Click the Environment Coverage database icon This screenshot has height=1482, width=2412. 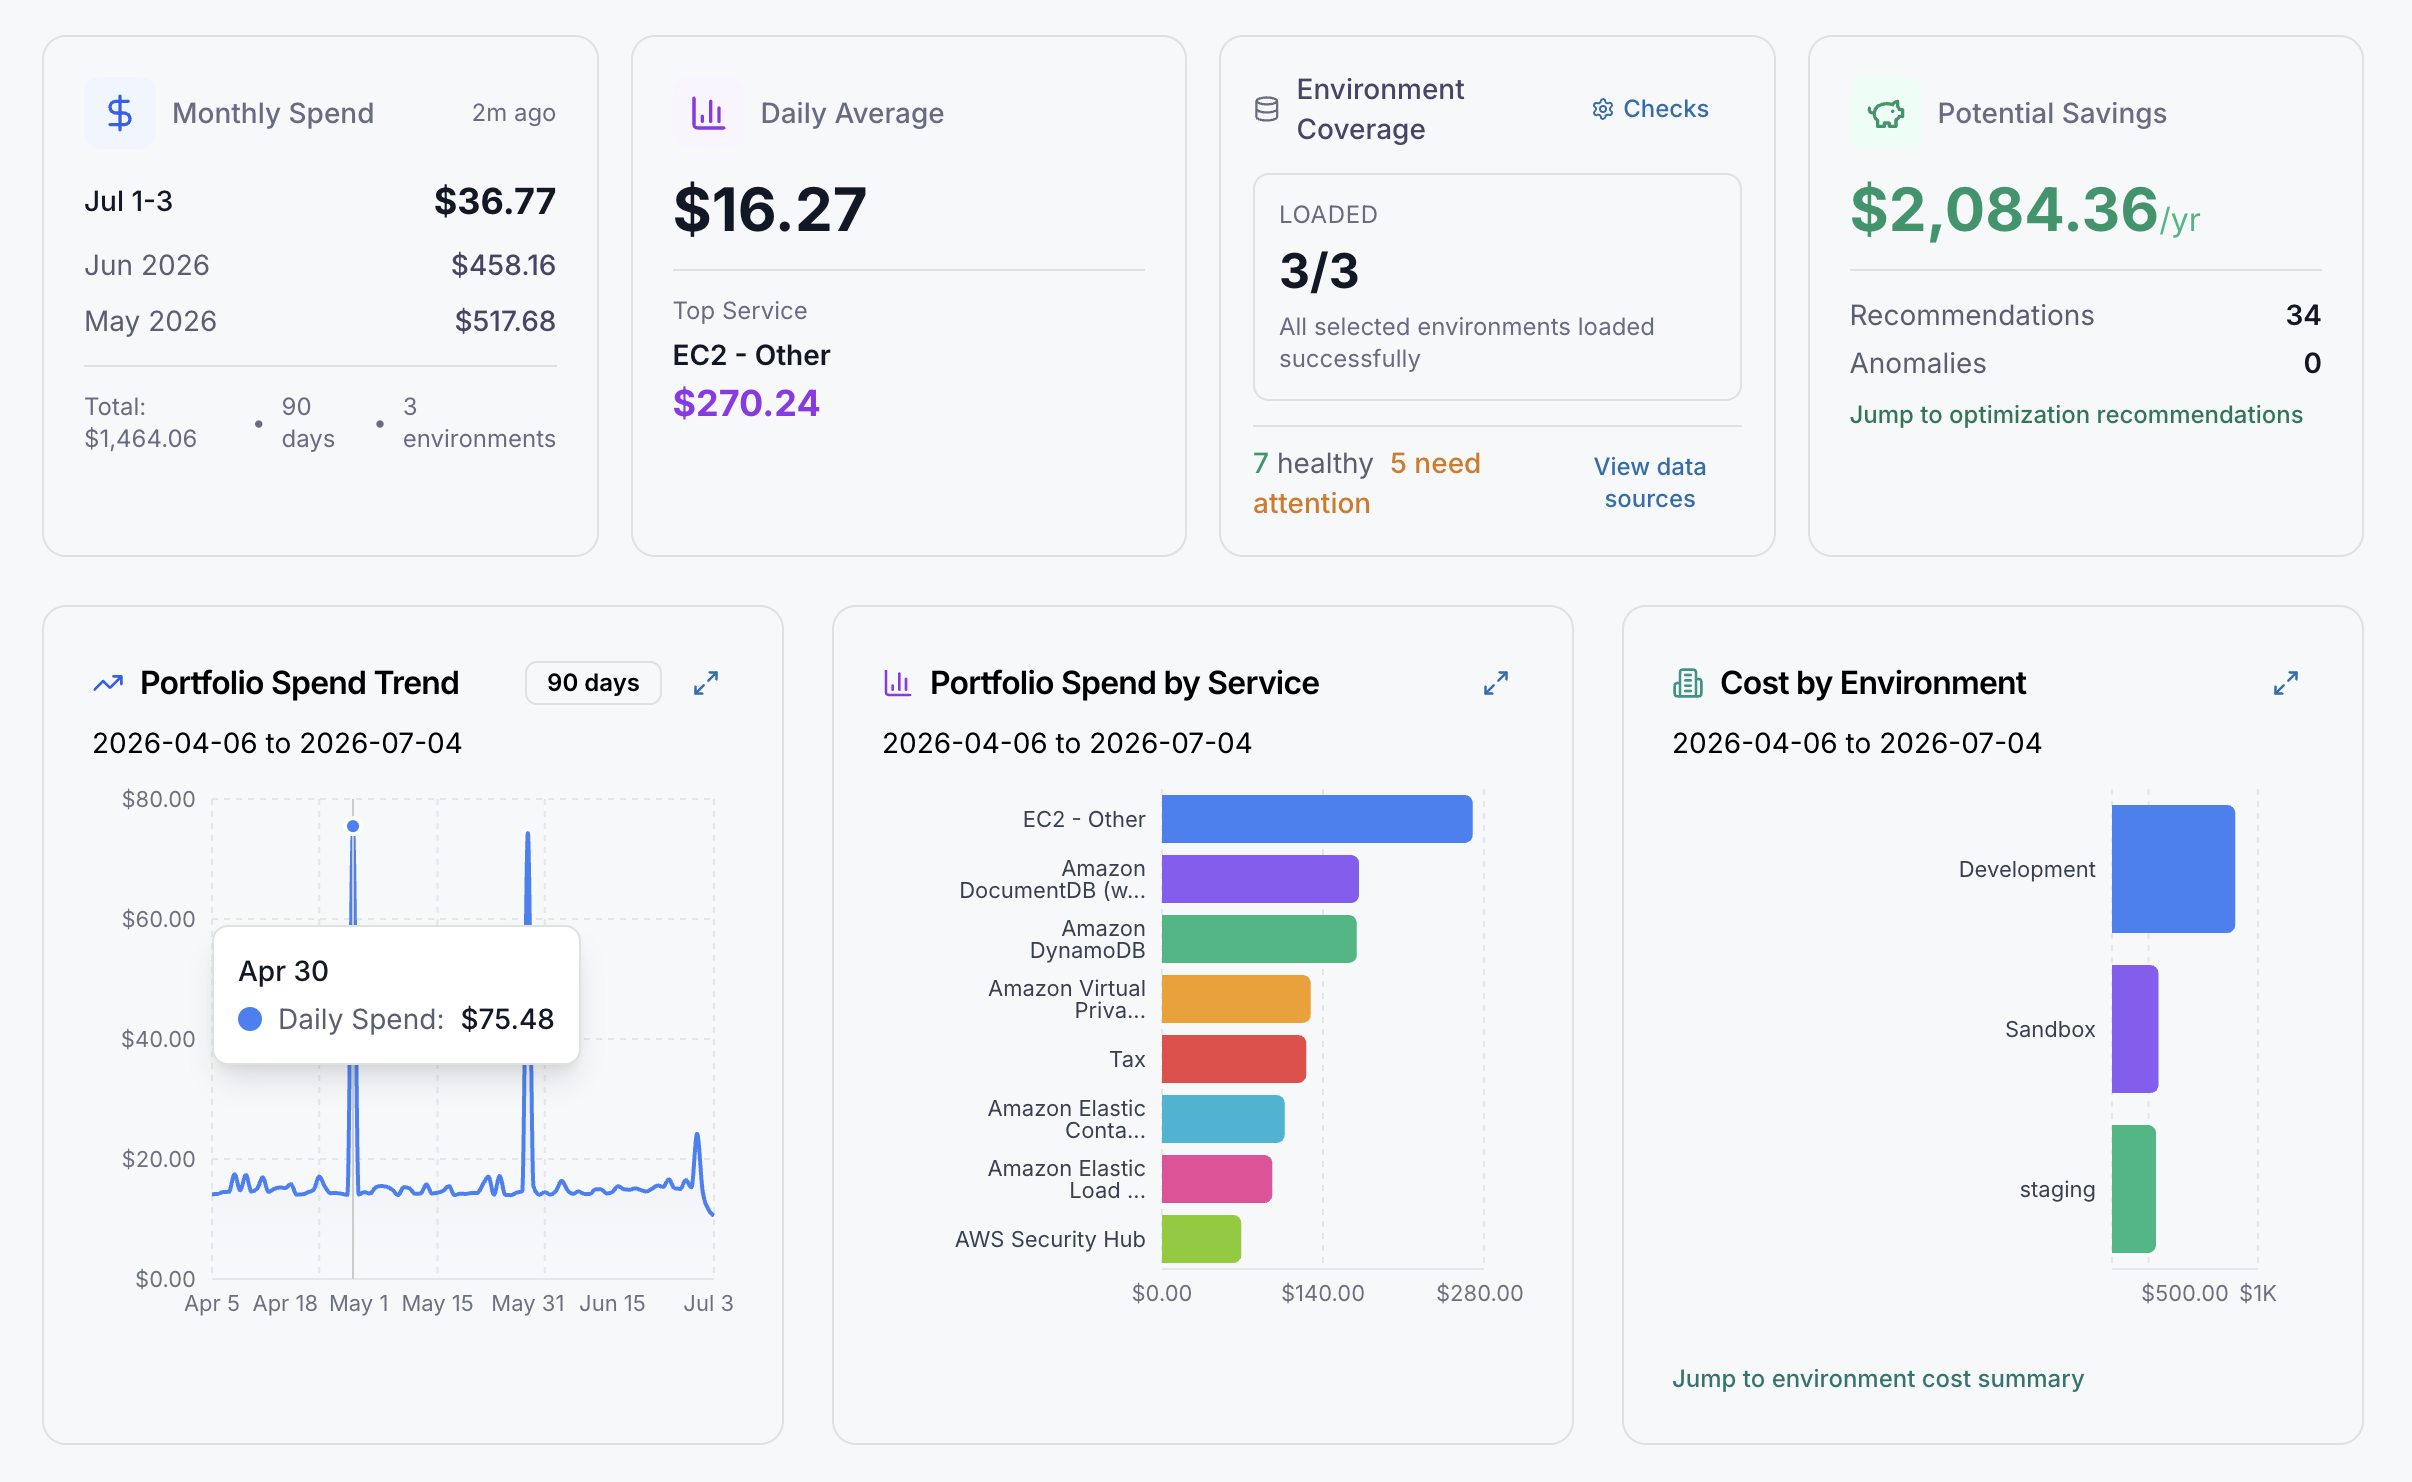pos(1266,109)
